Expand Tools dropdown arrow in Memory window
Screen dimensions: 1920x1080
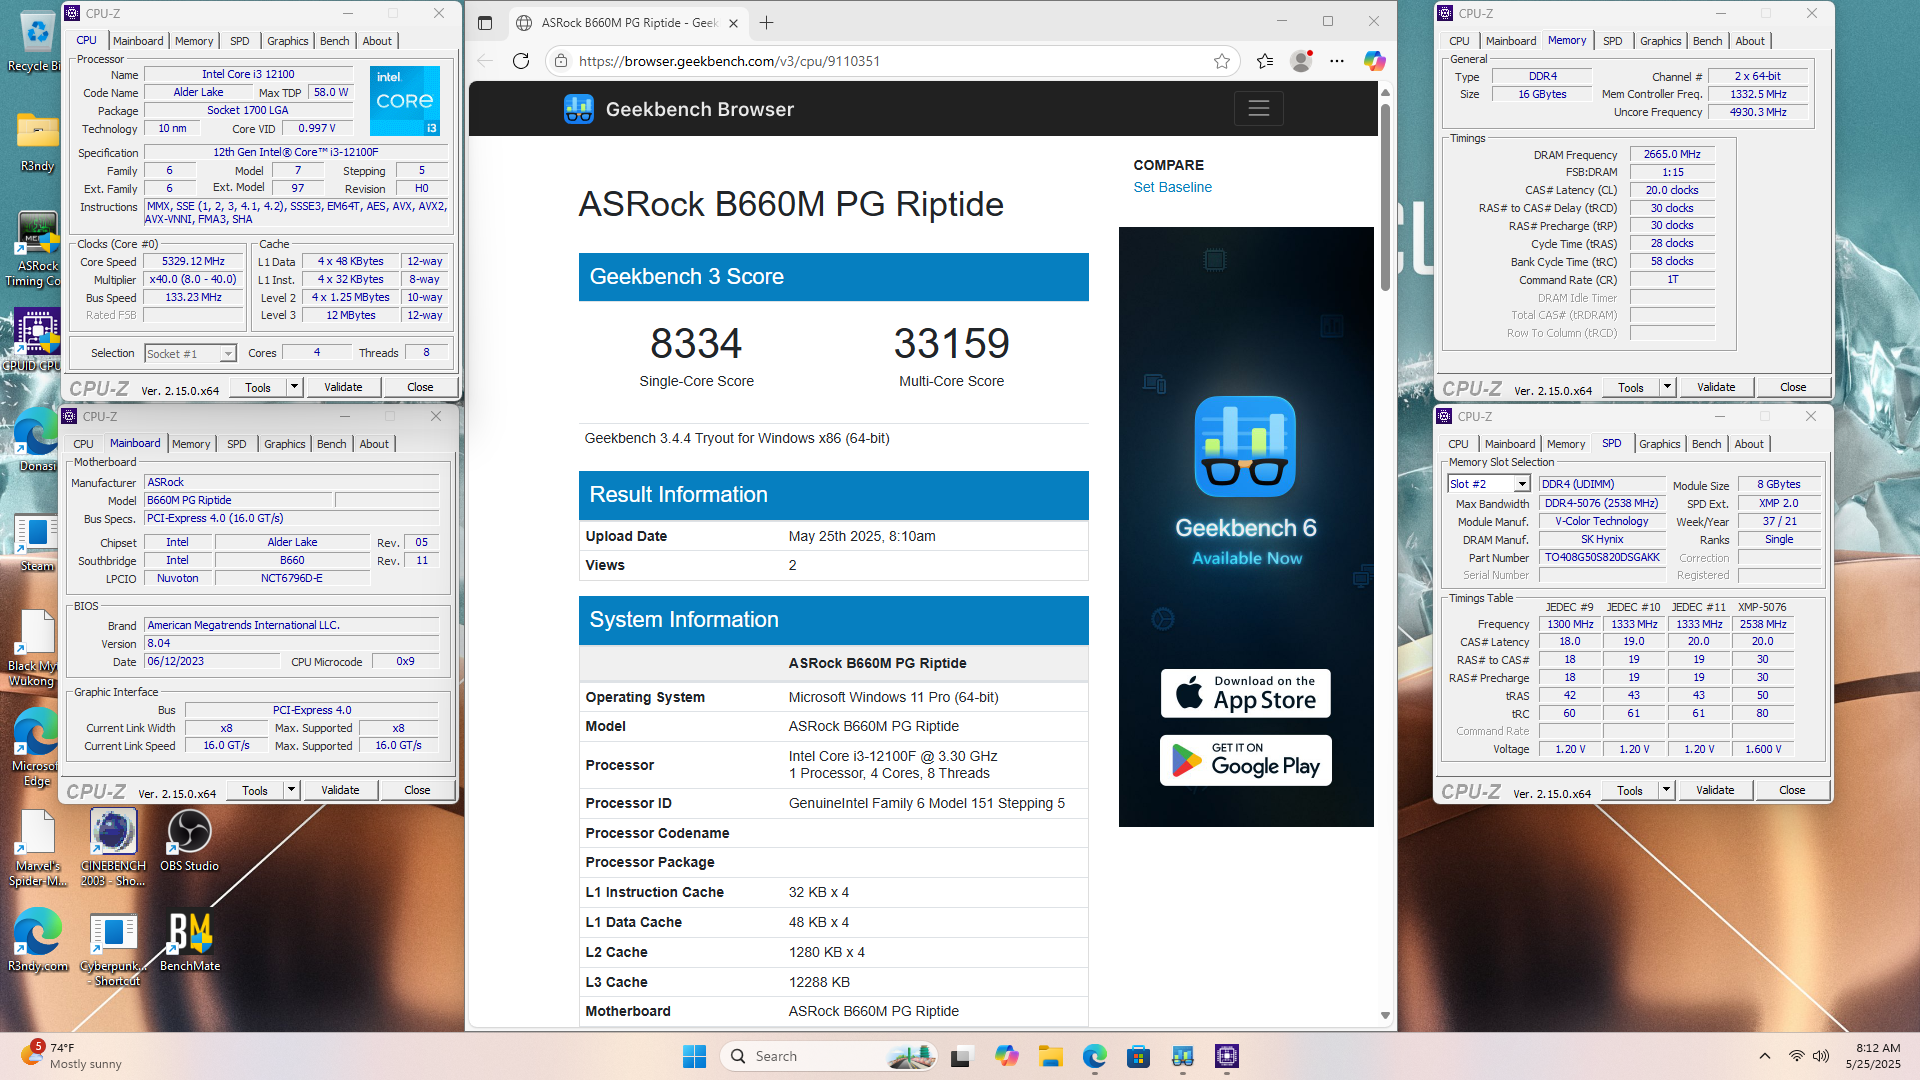pyautogui.click(x=1667, y=387)
